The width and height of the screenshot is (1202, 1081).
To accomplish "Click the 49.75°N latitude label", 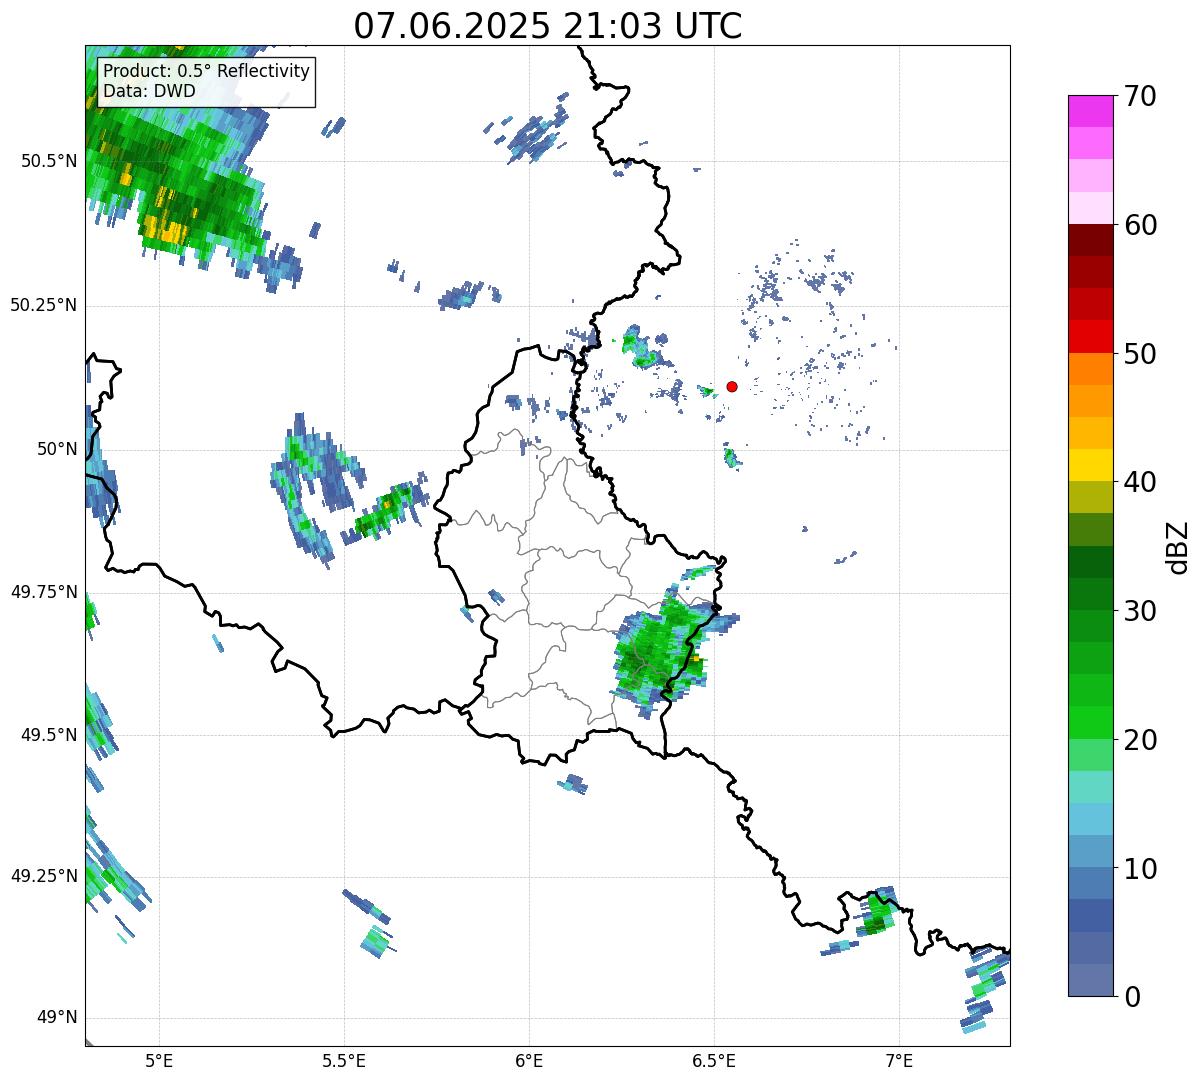I will (44, 592).
